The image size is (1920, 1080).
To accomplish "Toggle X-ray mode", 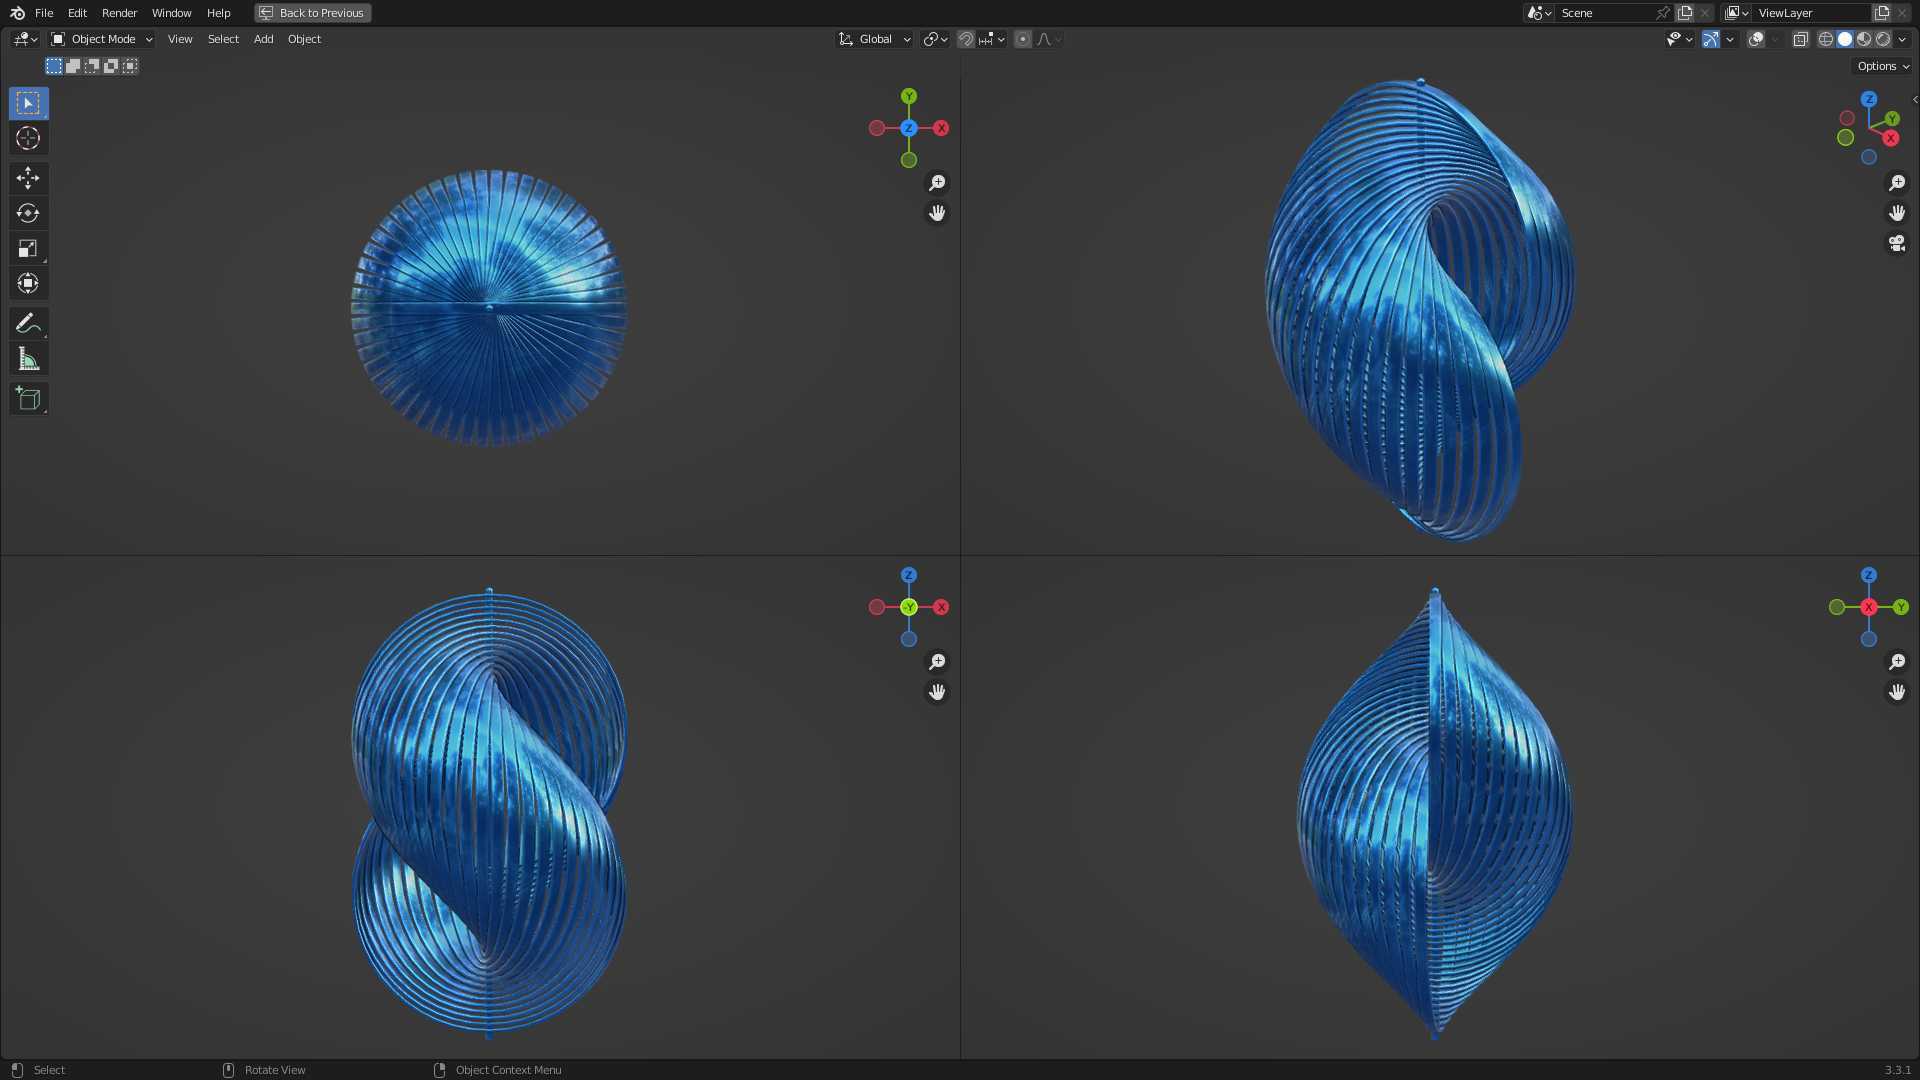I will (1800, 39).
